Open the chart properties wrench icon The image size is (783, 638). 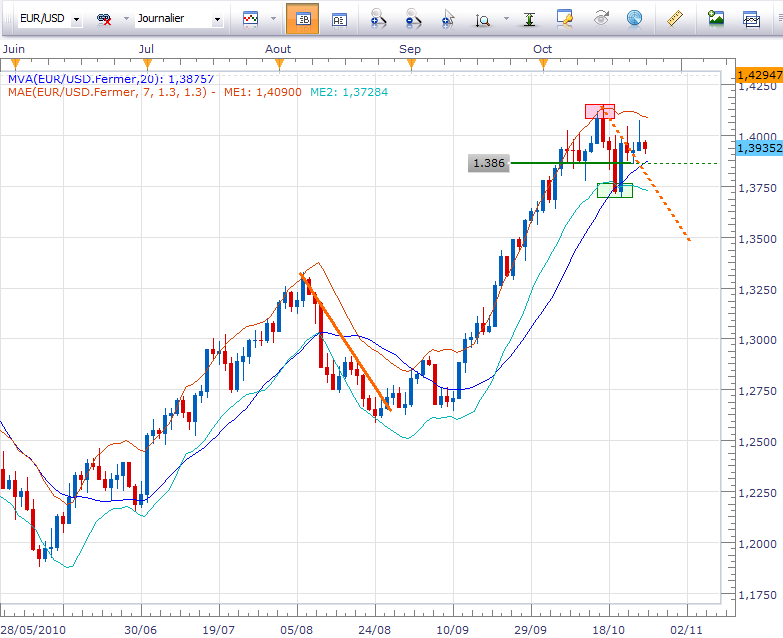pyautogui.click(x=565, y=18)
